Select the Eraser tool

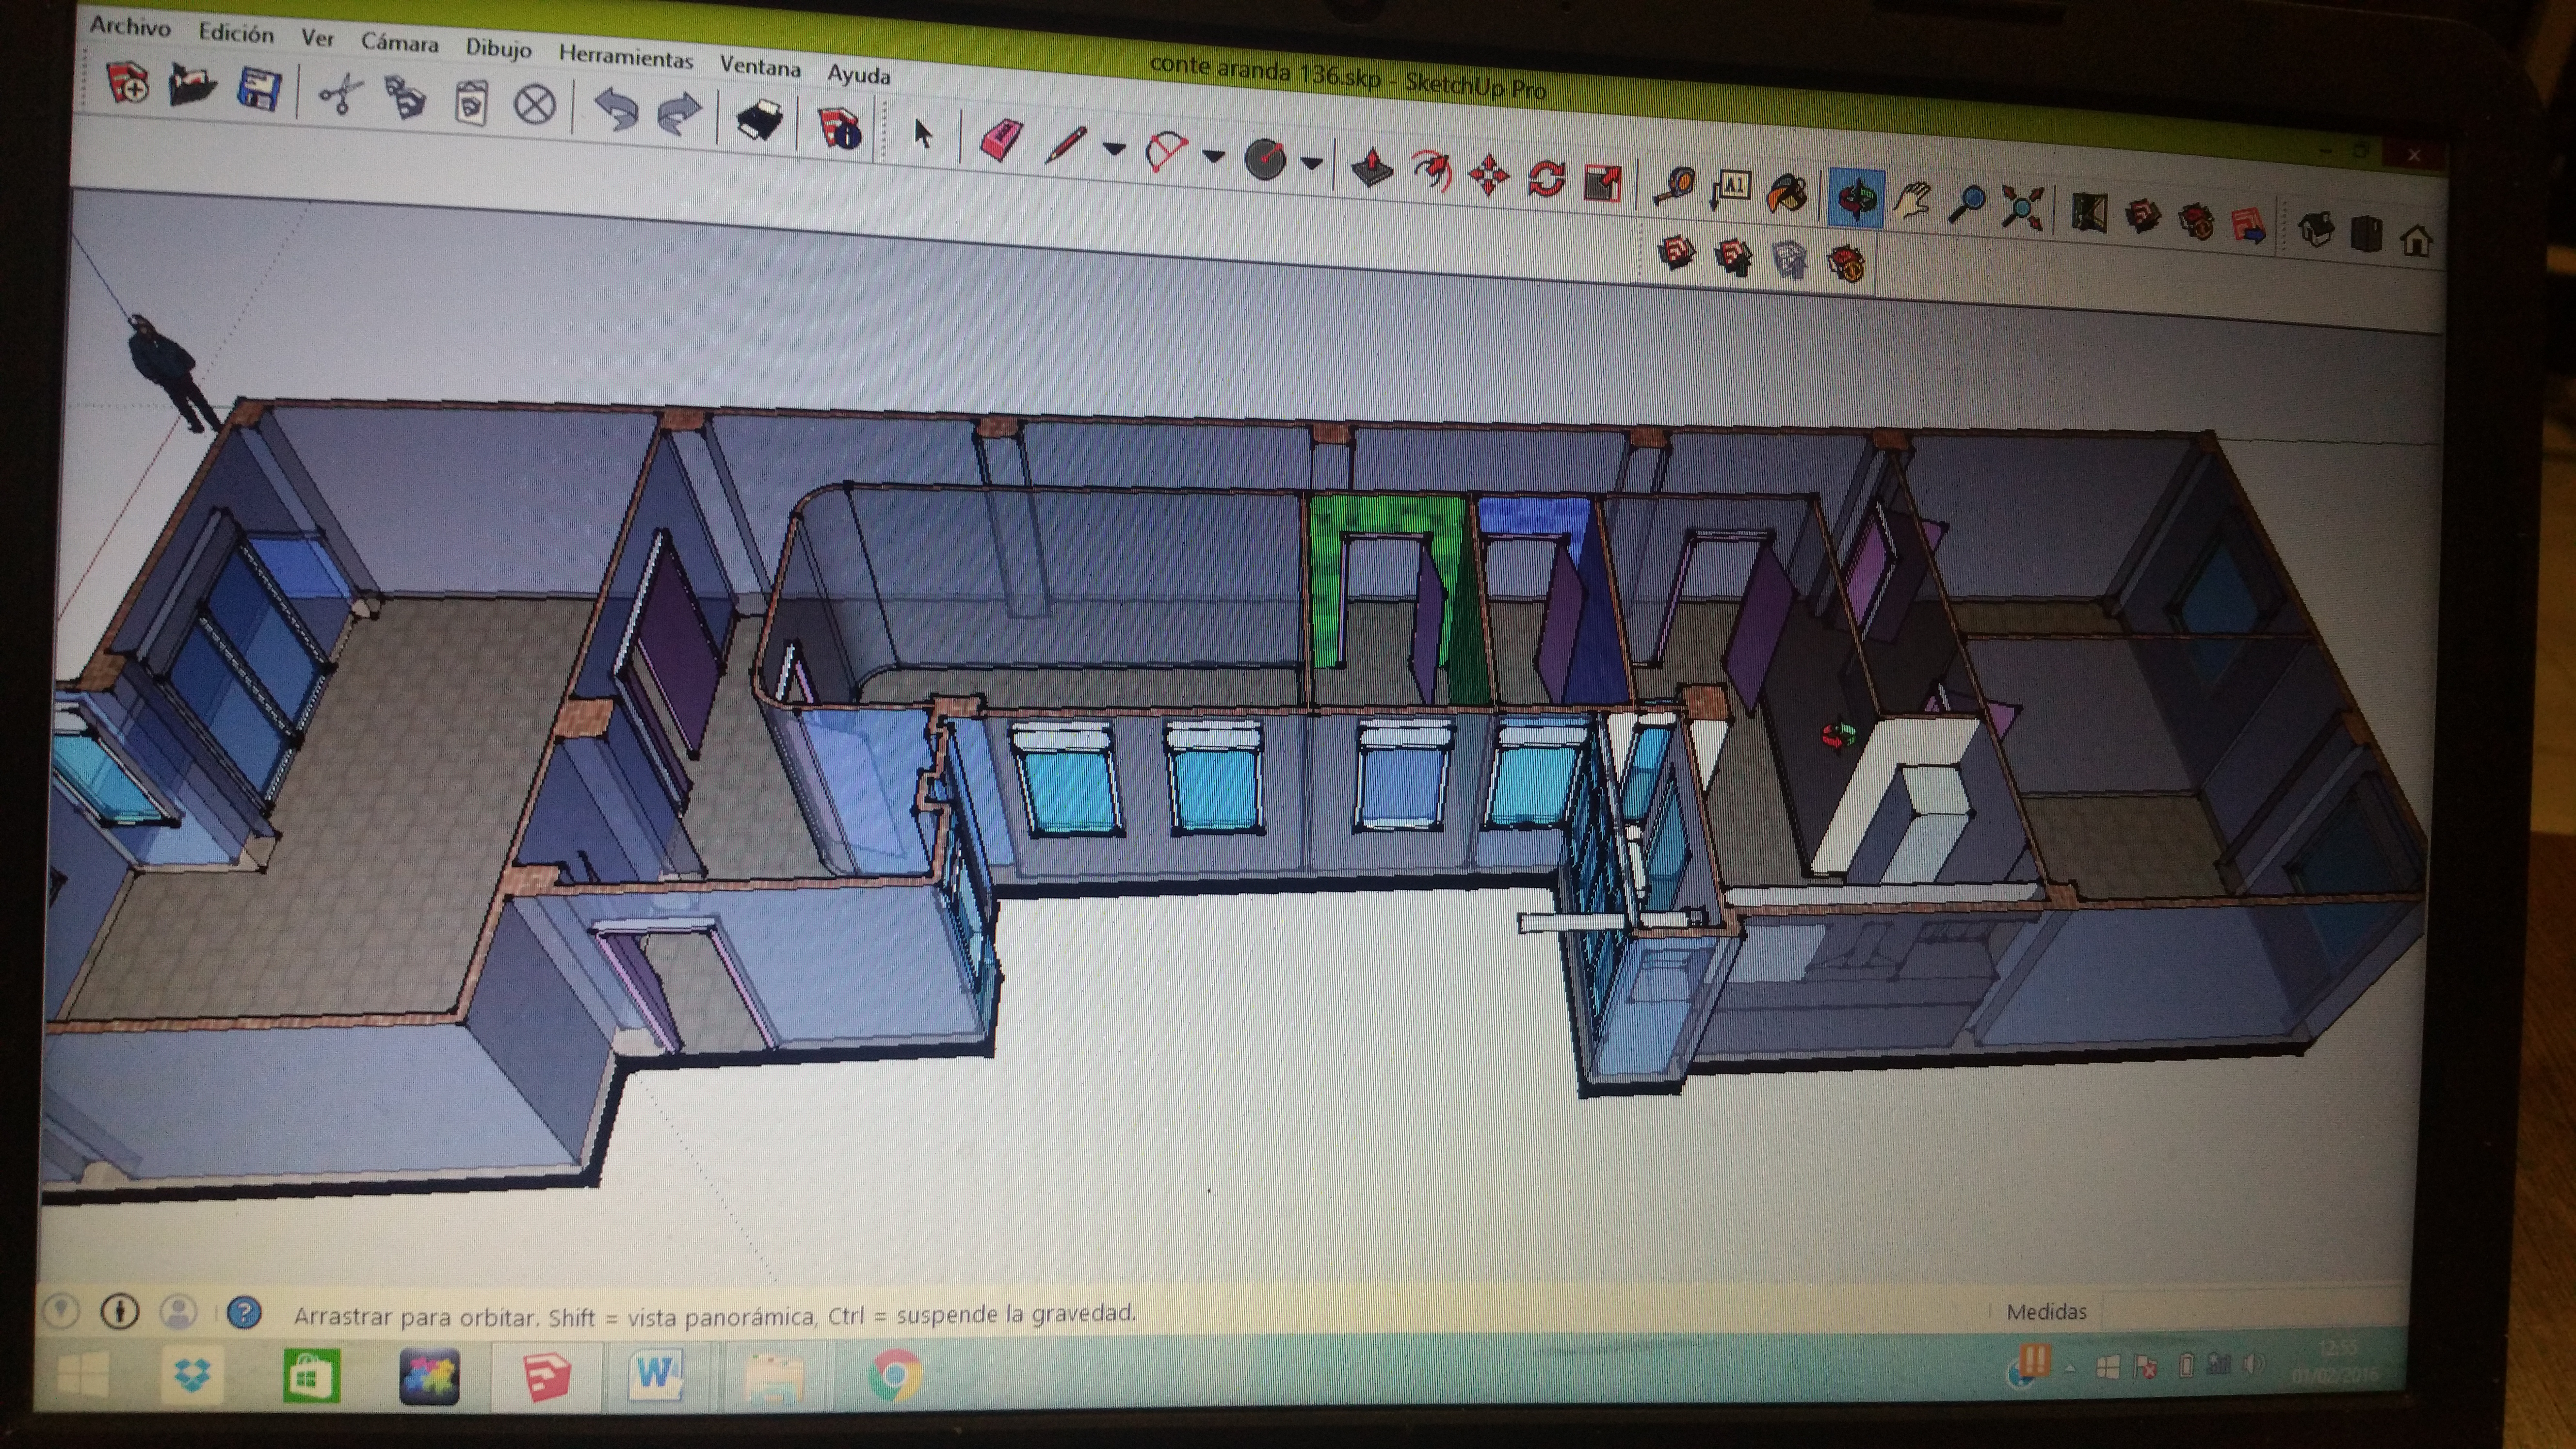(1000, 140)
